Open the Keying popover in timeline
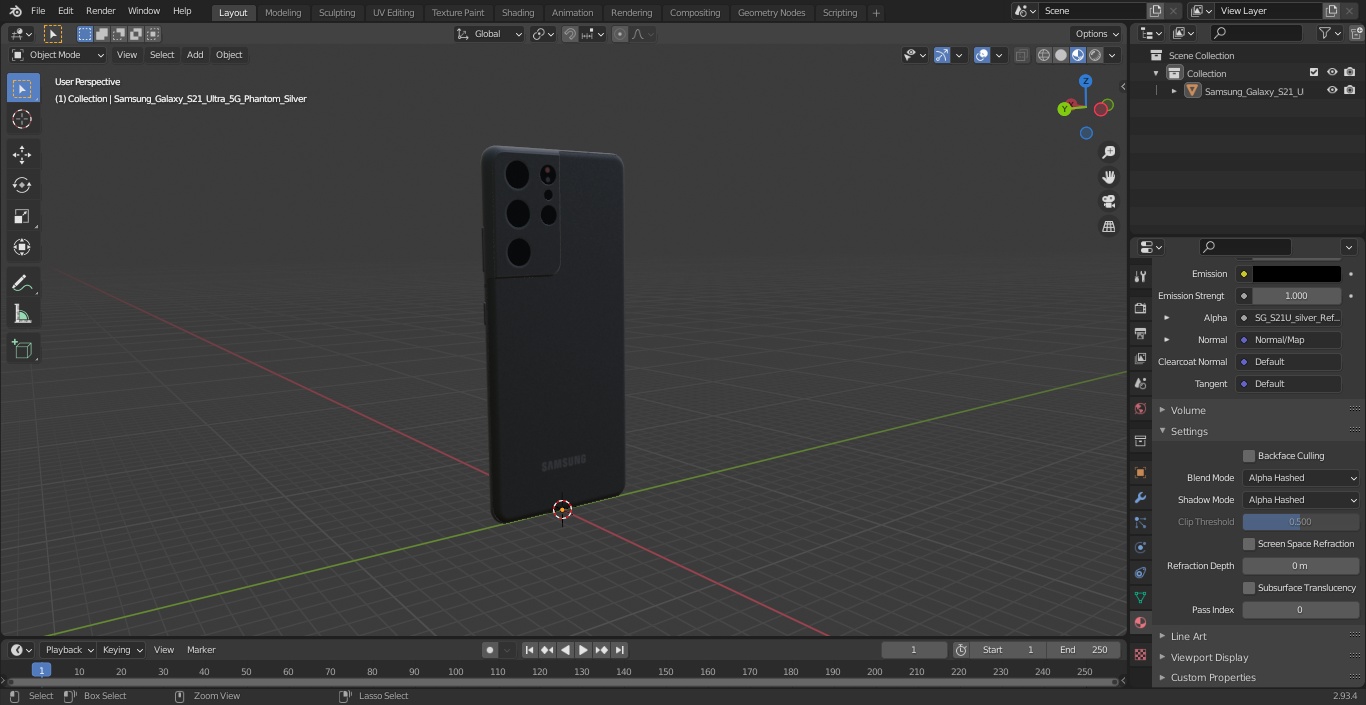Viewport: 1366px width, 705px height. pos(122,650)
